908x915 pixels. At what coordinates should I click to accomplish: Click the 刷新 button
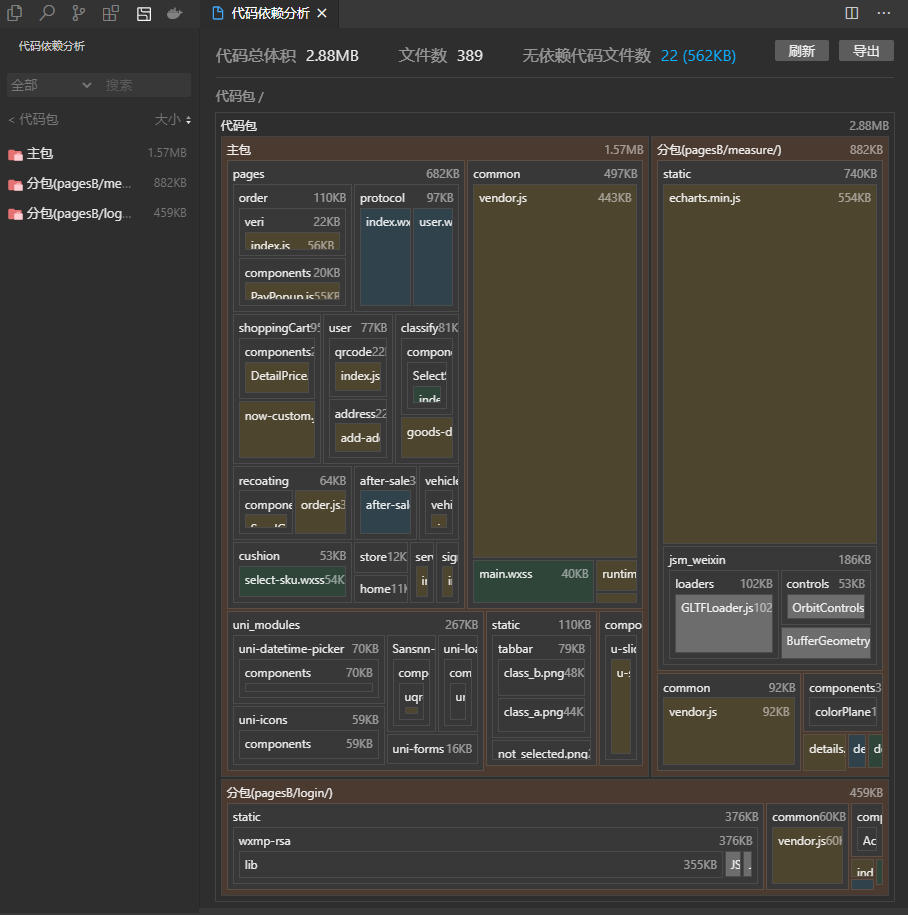(801, 51)
